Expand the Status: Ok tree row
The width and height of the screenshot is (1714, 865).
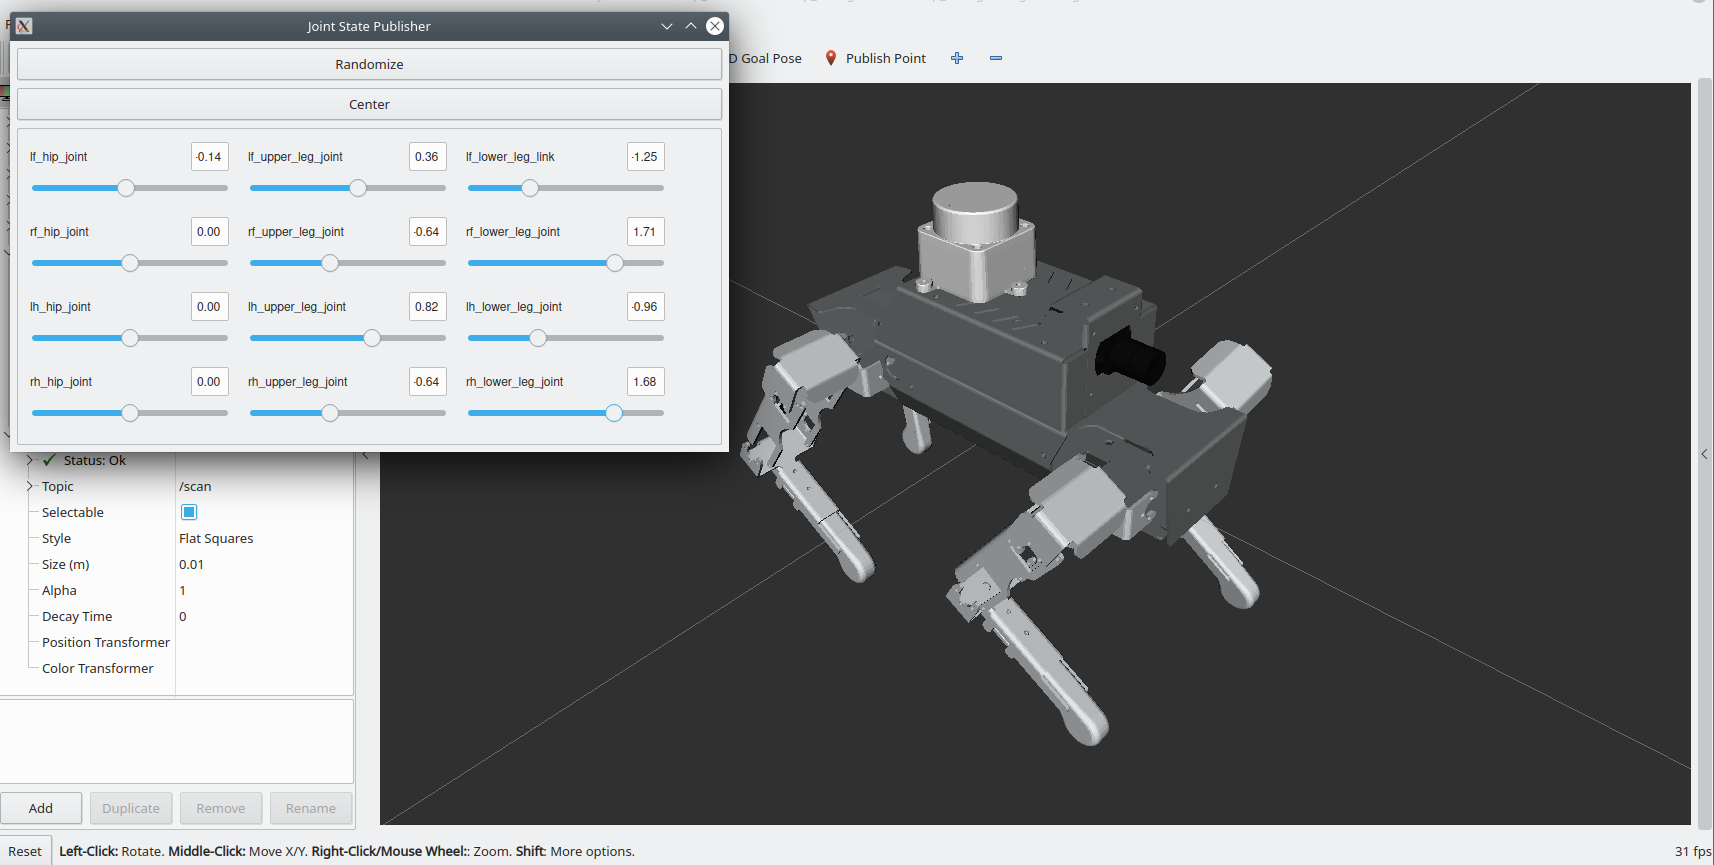(x=30, y=460)
